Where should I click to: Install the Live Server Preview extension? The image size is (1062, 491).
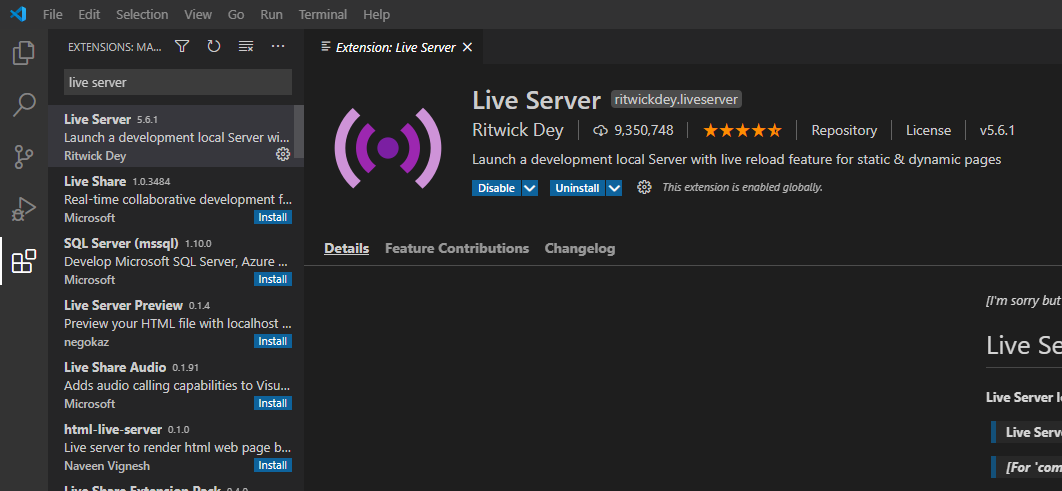[x=273, y=341]
